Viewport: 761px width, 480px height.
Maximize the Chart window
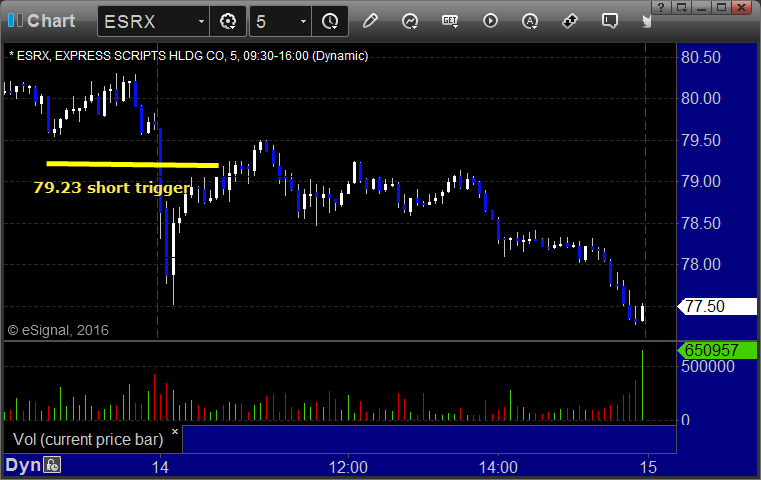click(x=722, y=7)
